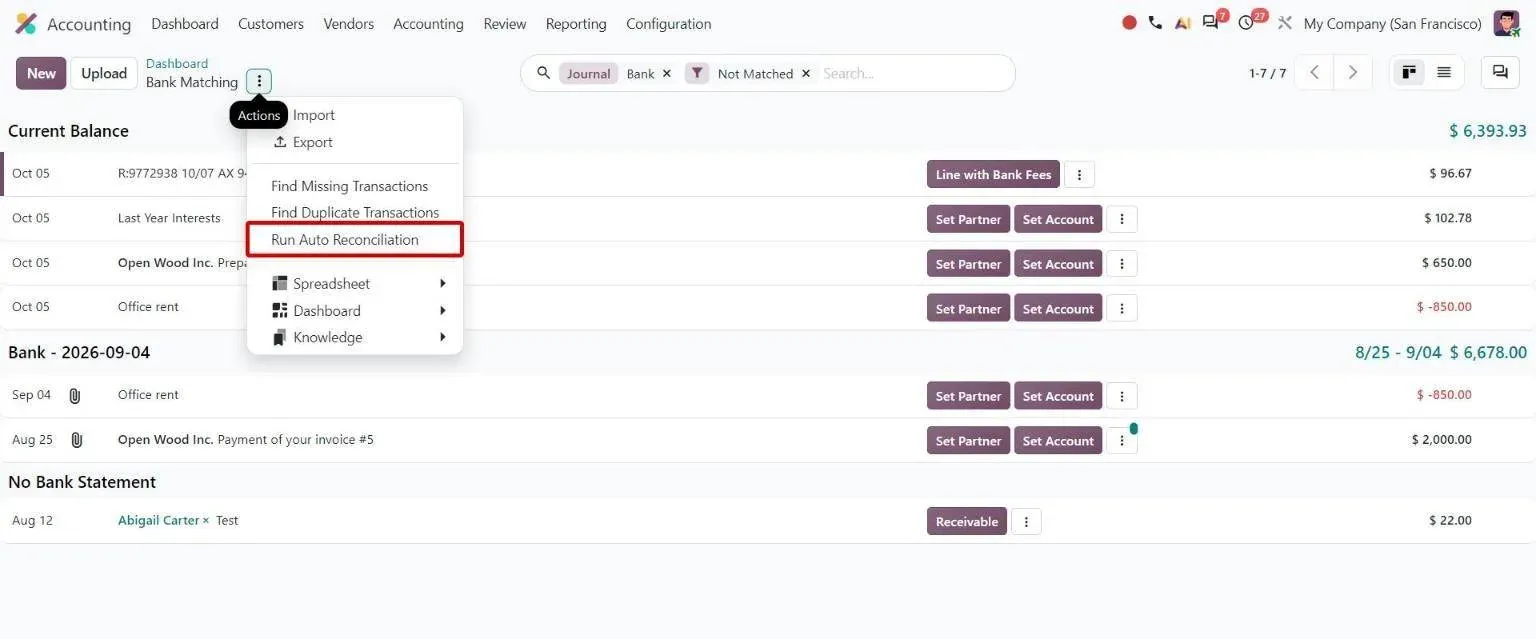Click the Receivable button
Viewport: 1536px width, 639px height.
pos(967,521)
